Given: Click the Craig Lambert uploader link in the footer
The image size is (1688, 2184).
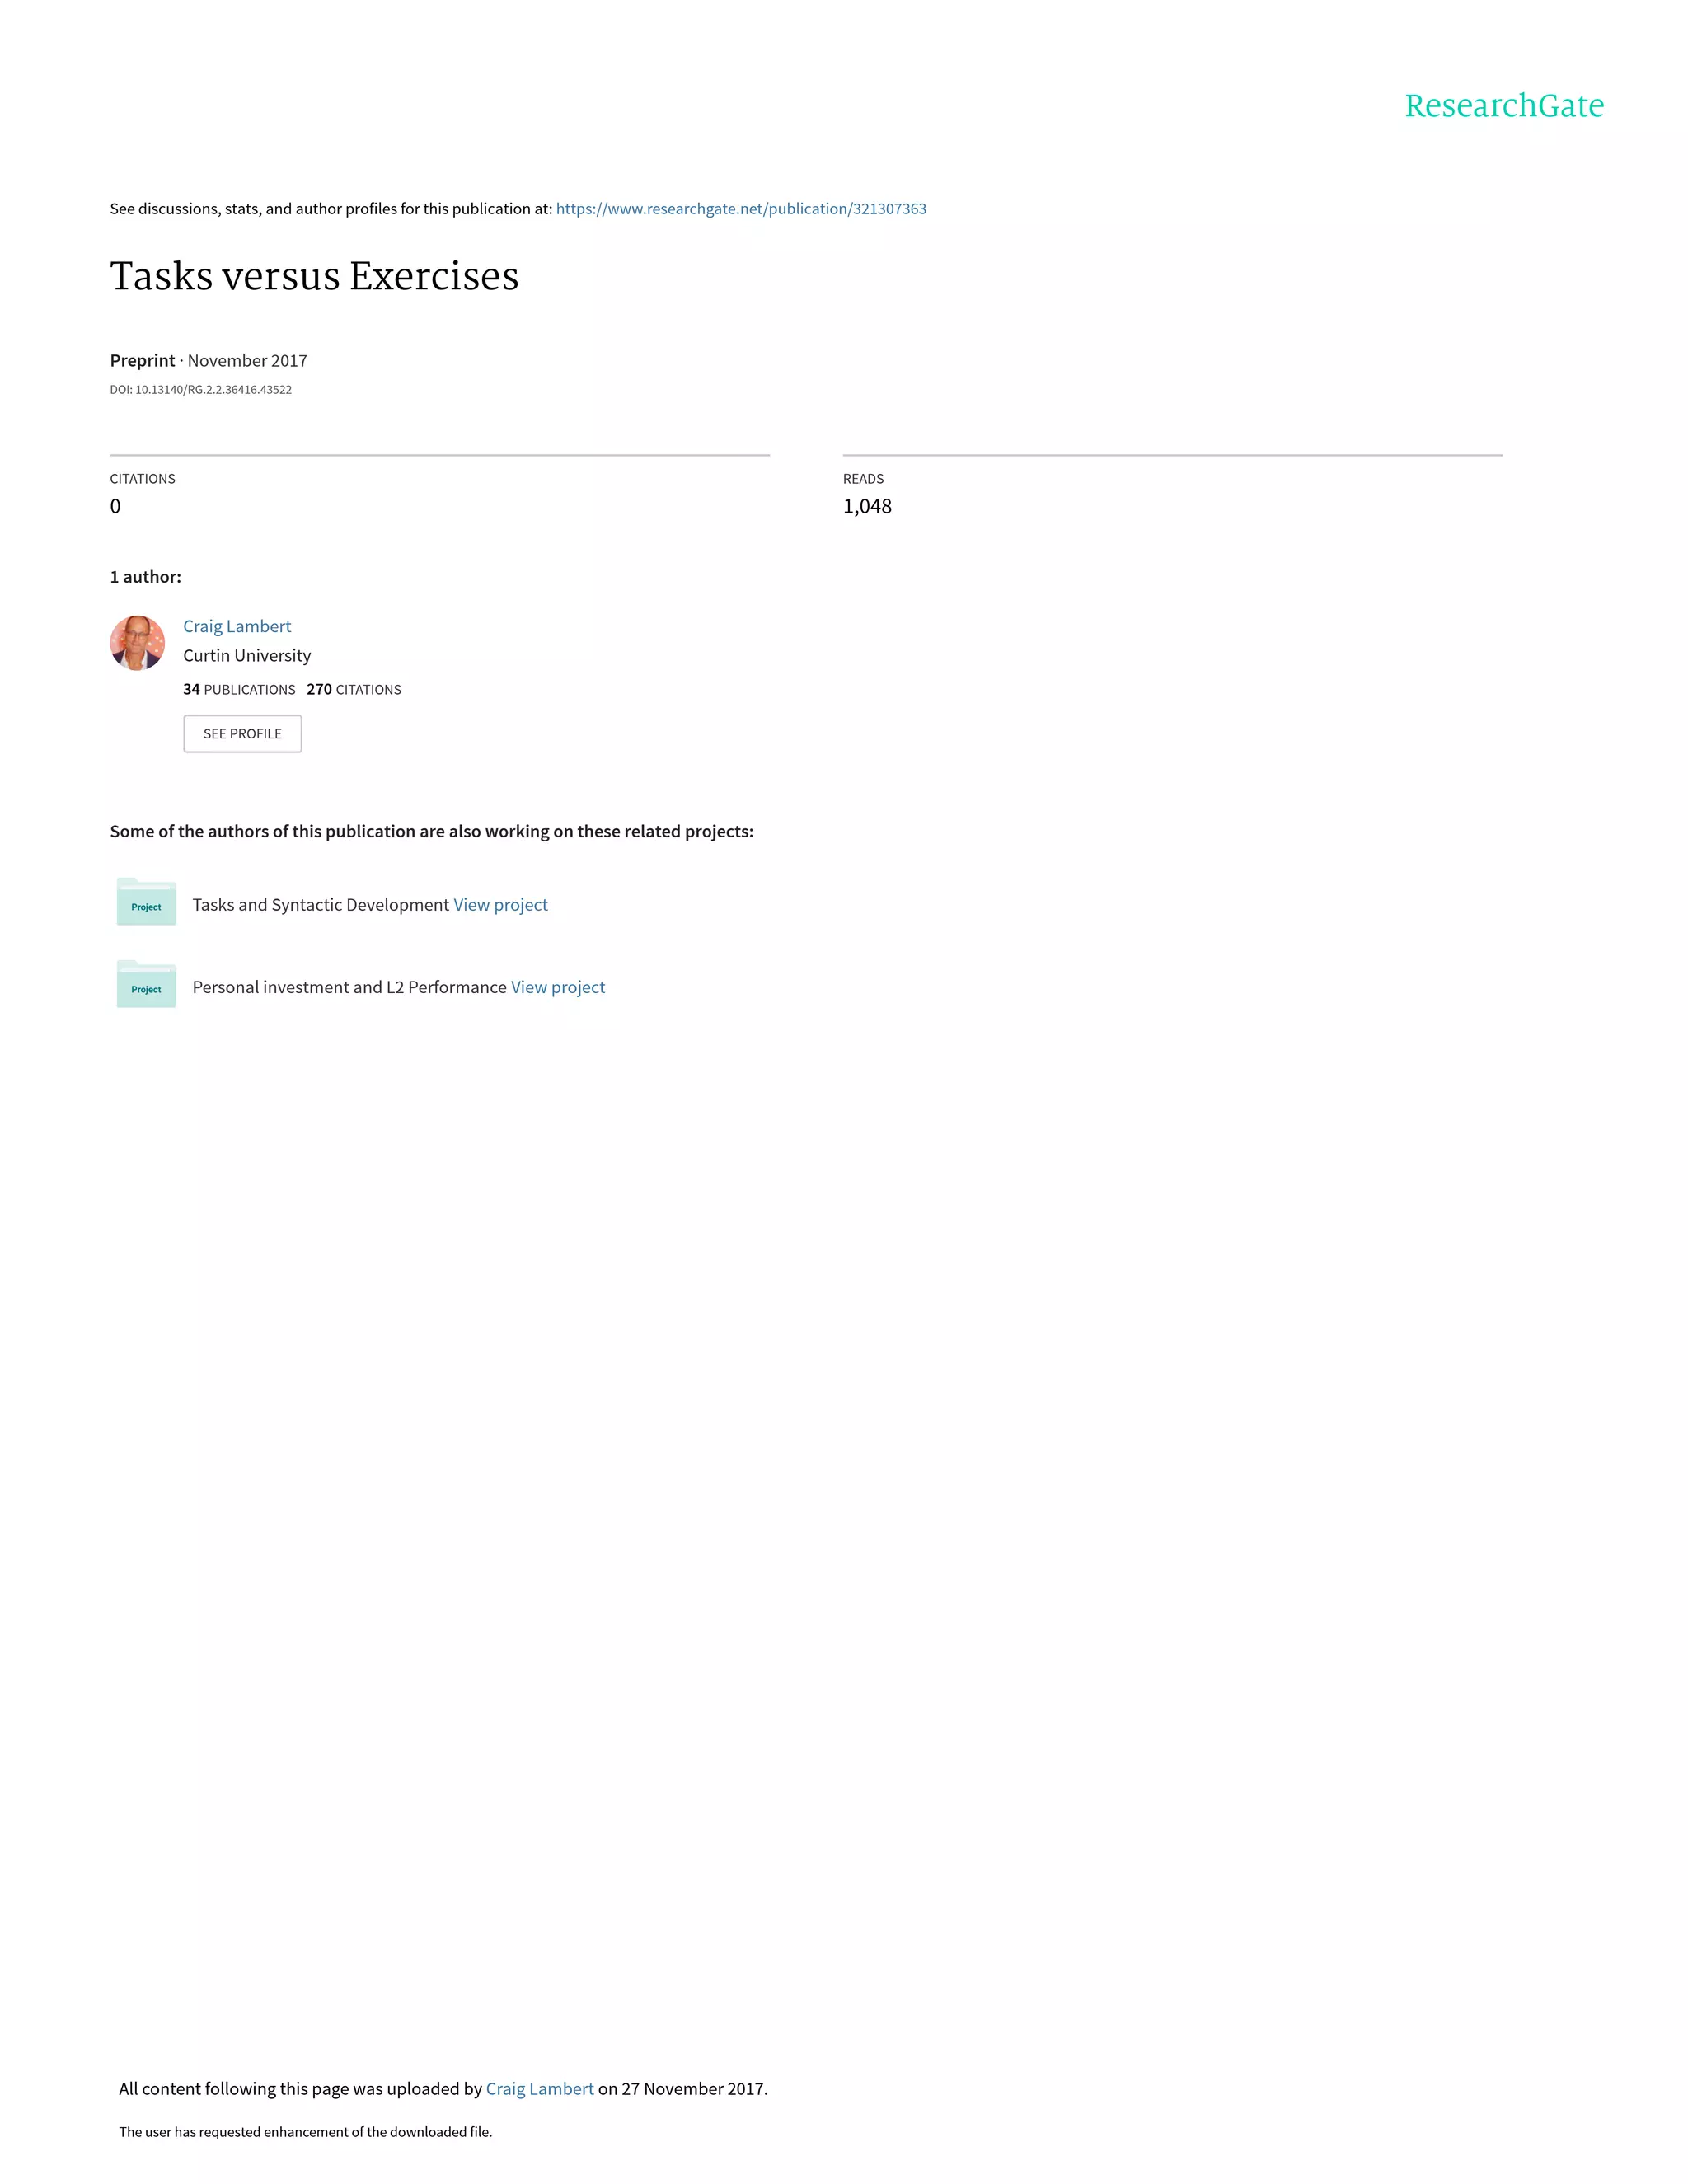Looking at the screenshot, I should pos(540,2089).
